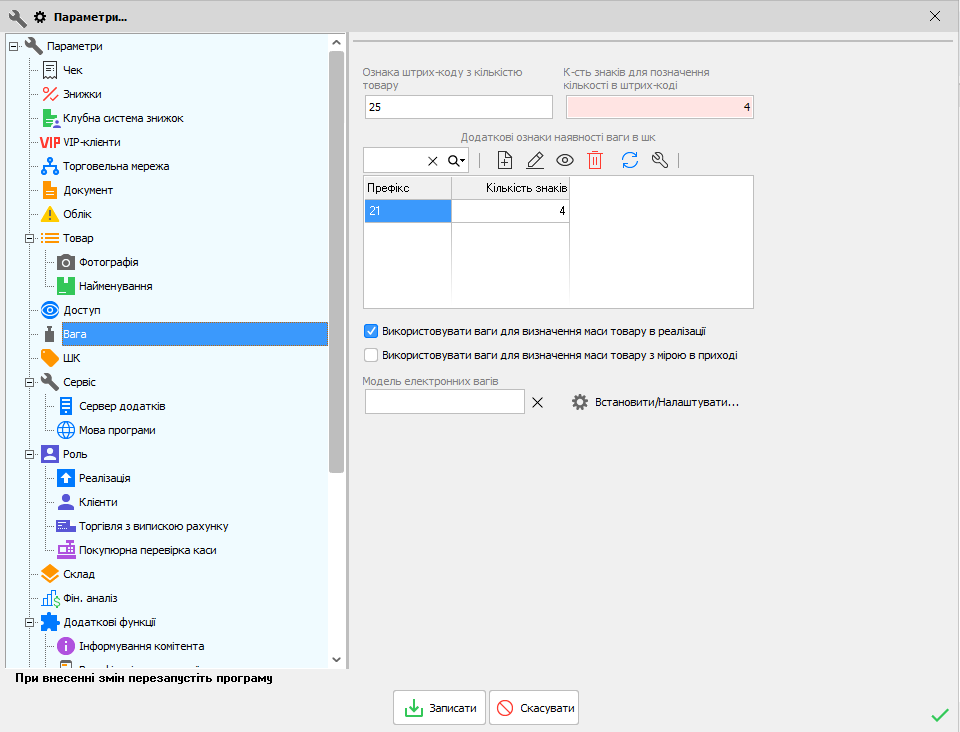Click the pencil edit icon in toolbar

[535, 160]
